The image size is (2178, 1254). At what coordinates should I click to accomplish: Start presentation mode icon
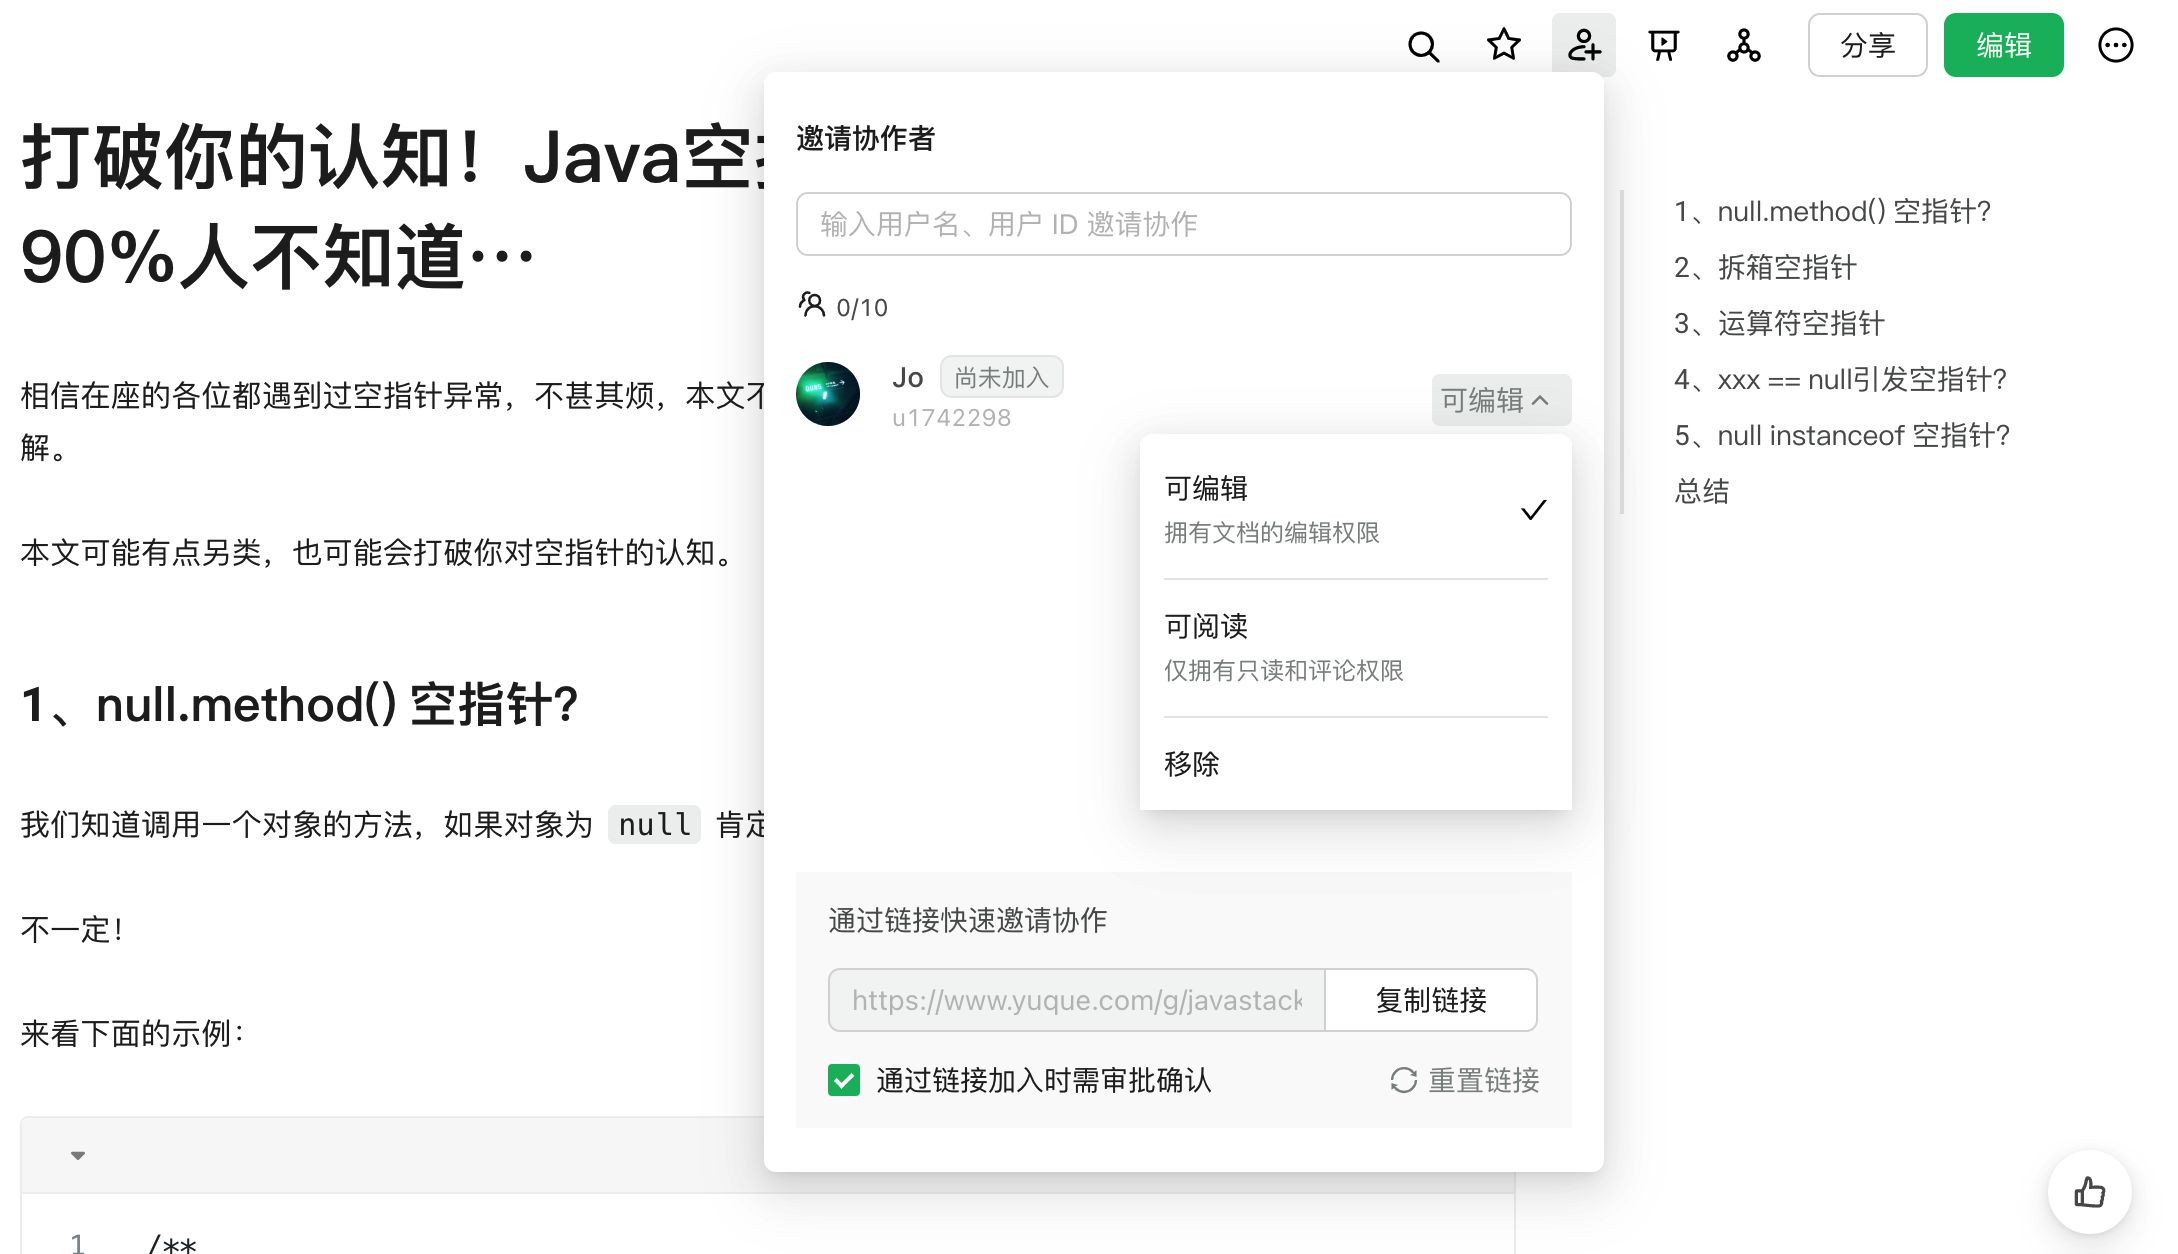[x=1663, y=45]
